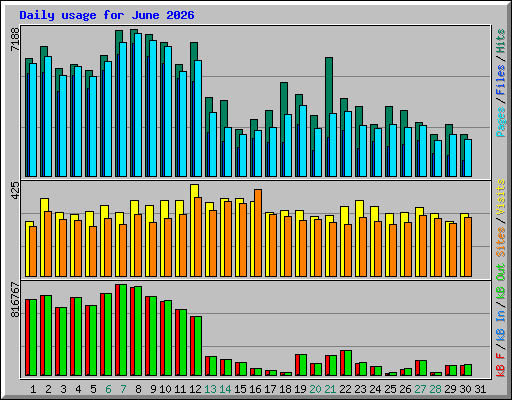
Task: Click the "Visits" legend label
Action: pyautogui.click(x=501, y=197)
